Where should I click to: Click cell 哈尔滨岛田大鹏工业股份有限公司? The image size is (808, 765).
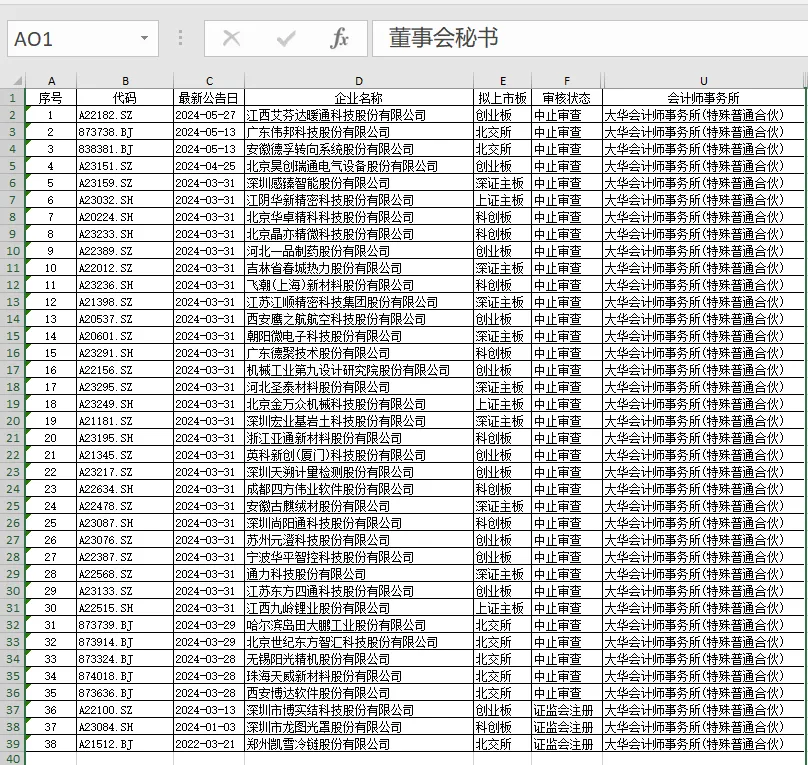[359, 625]
